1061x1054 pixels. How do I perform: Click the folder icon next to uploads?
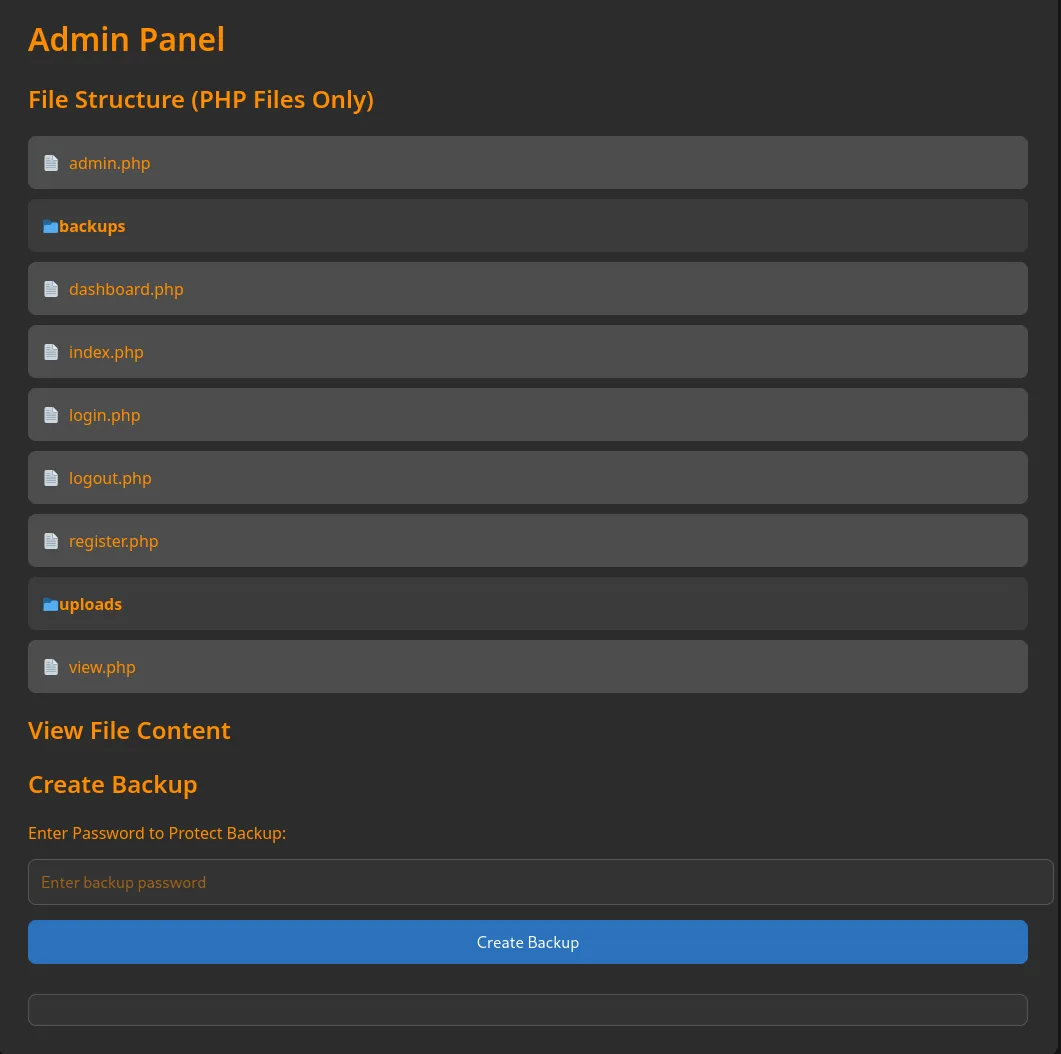click(x=50, y=604)
